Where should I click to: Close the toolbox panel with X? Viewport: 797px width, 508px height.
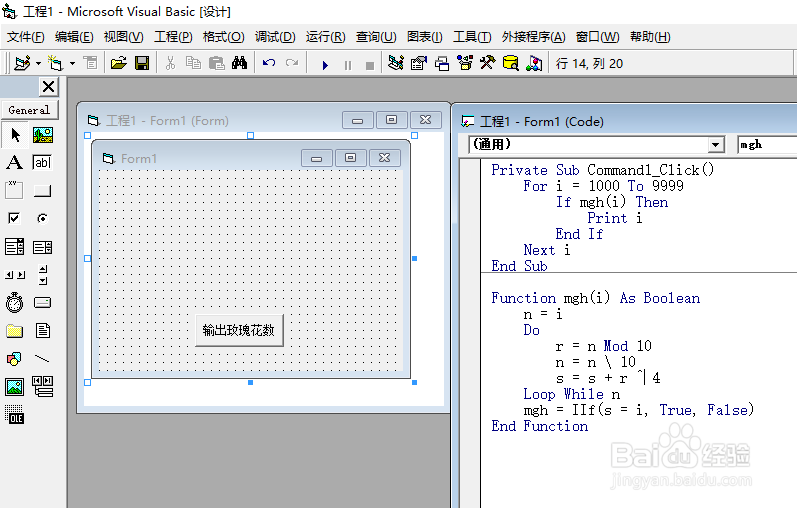(x=49, y=87)
